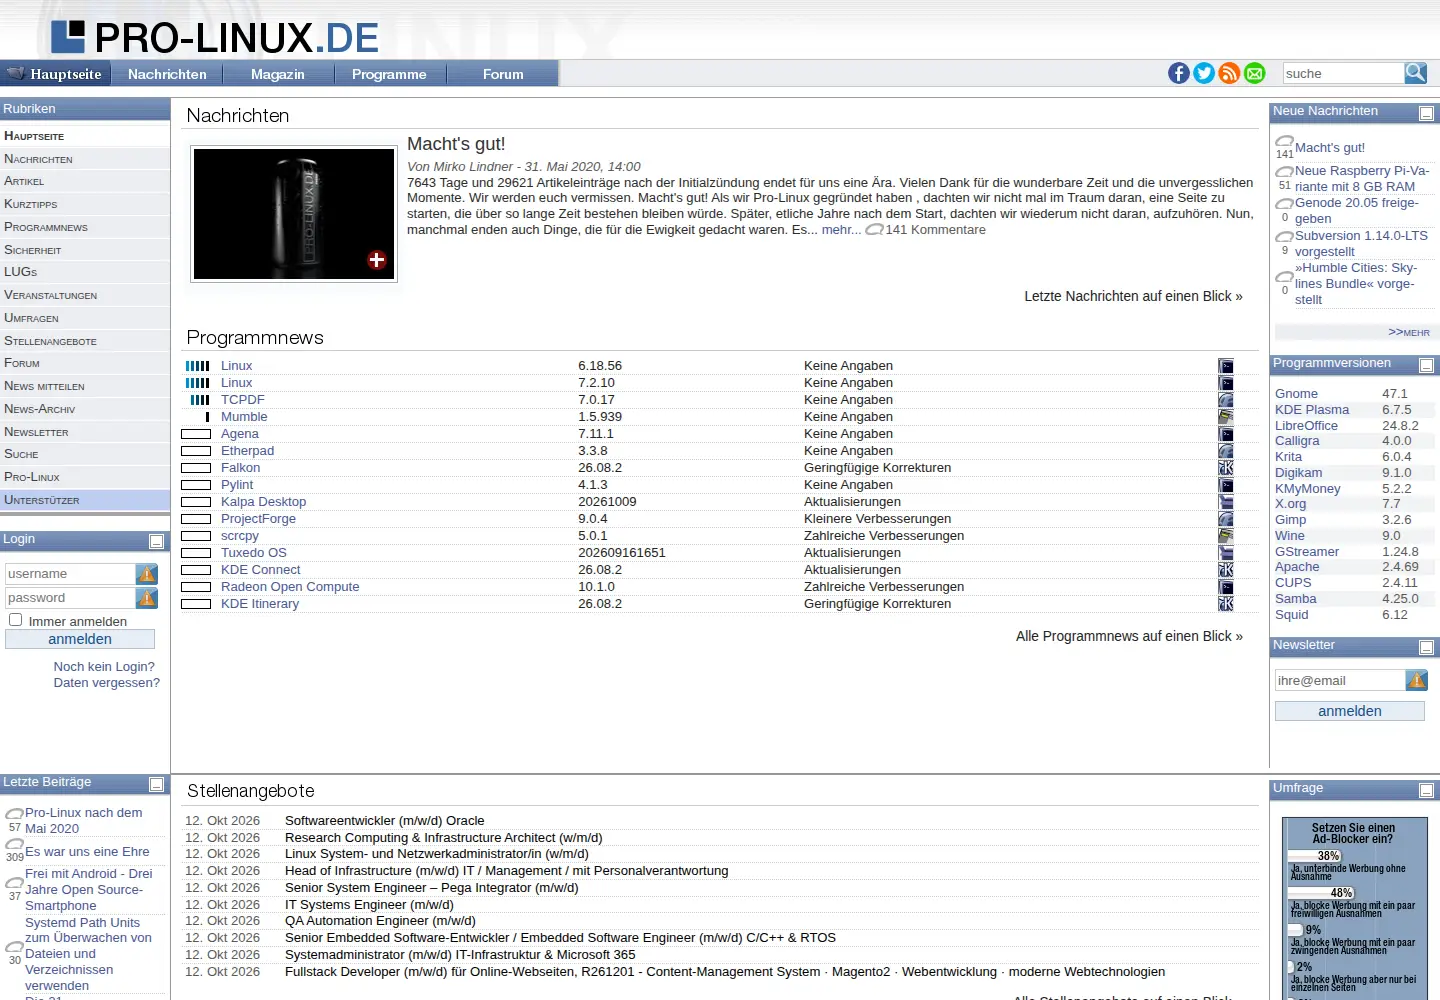Open the category icon in TCPDF row
Image resolution: width=1440 pixels, height=1000 pixels.
pyautogui.click(x=1226, y=400)
